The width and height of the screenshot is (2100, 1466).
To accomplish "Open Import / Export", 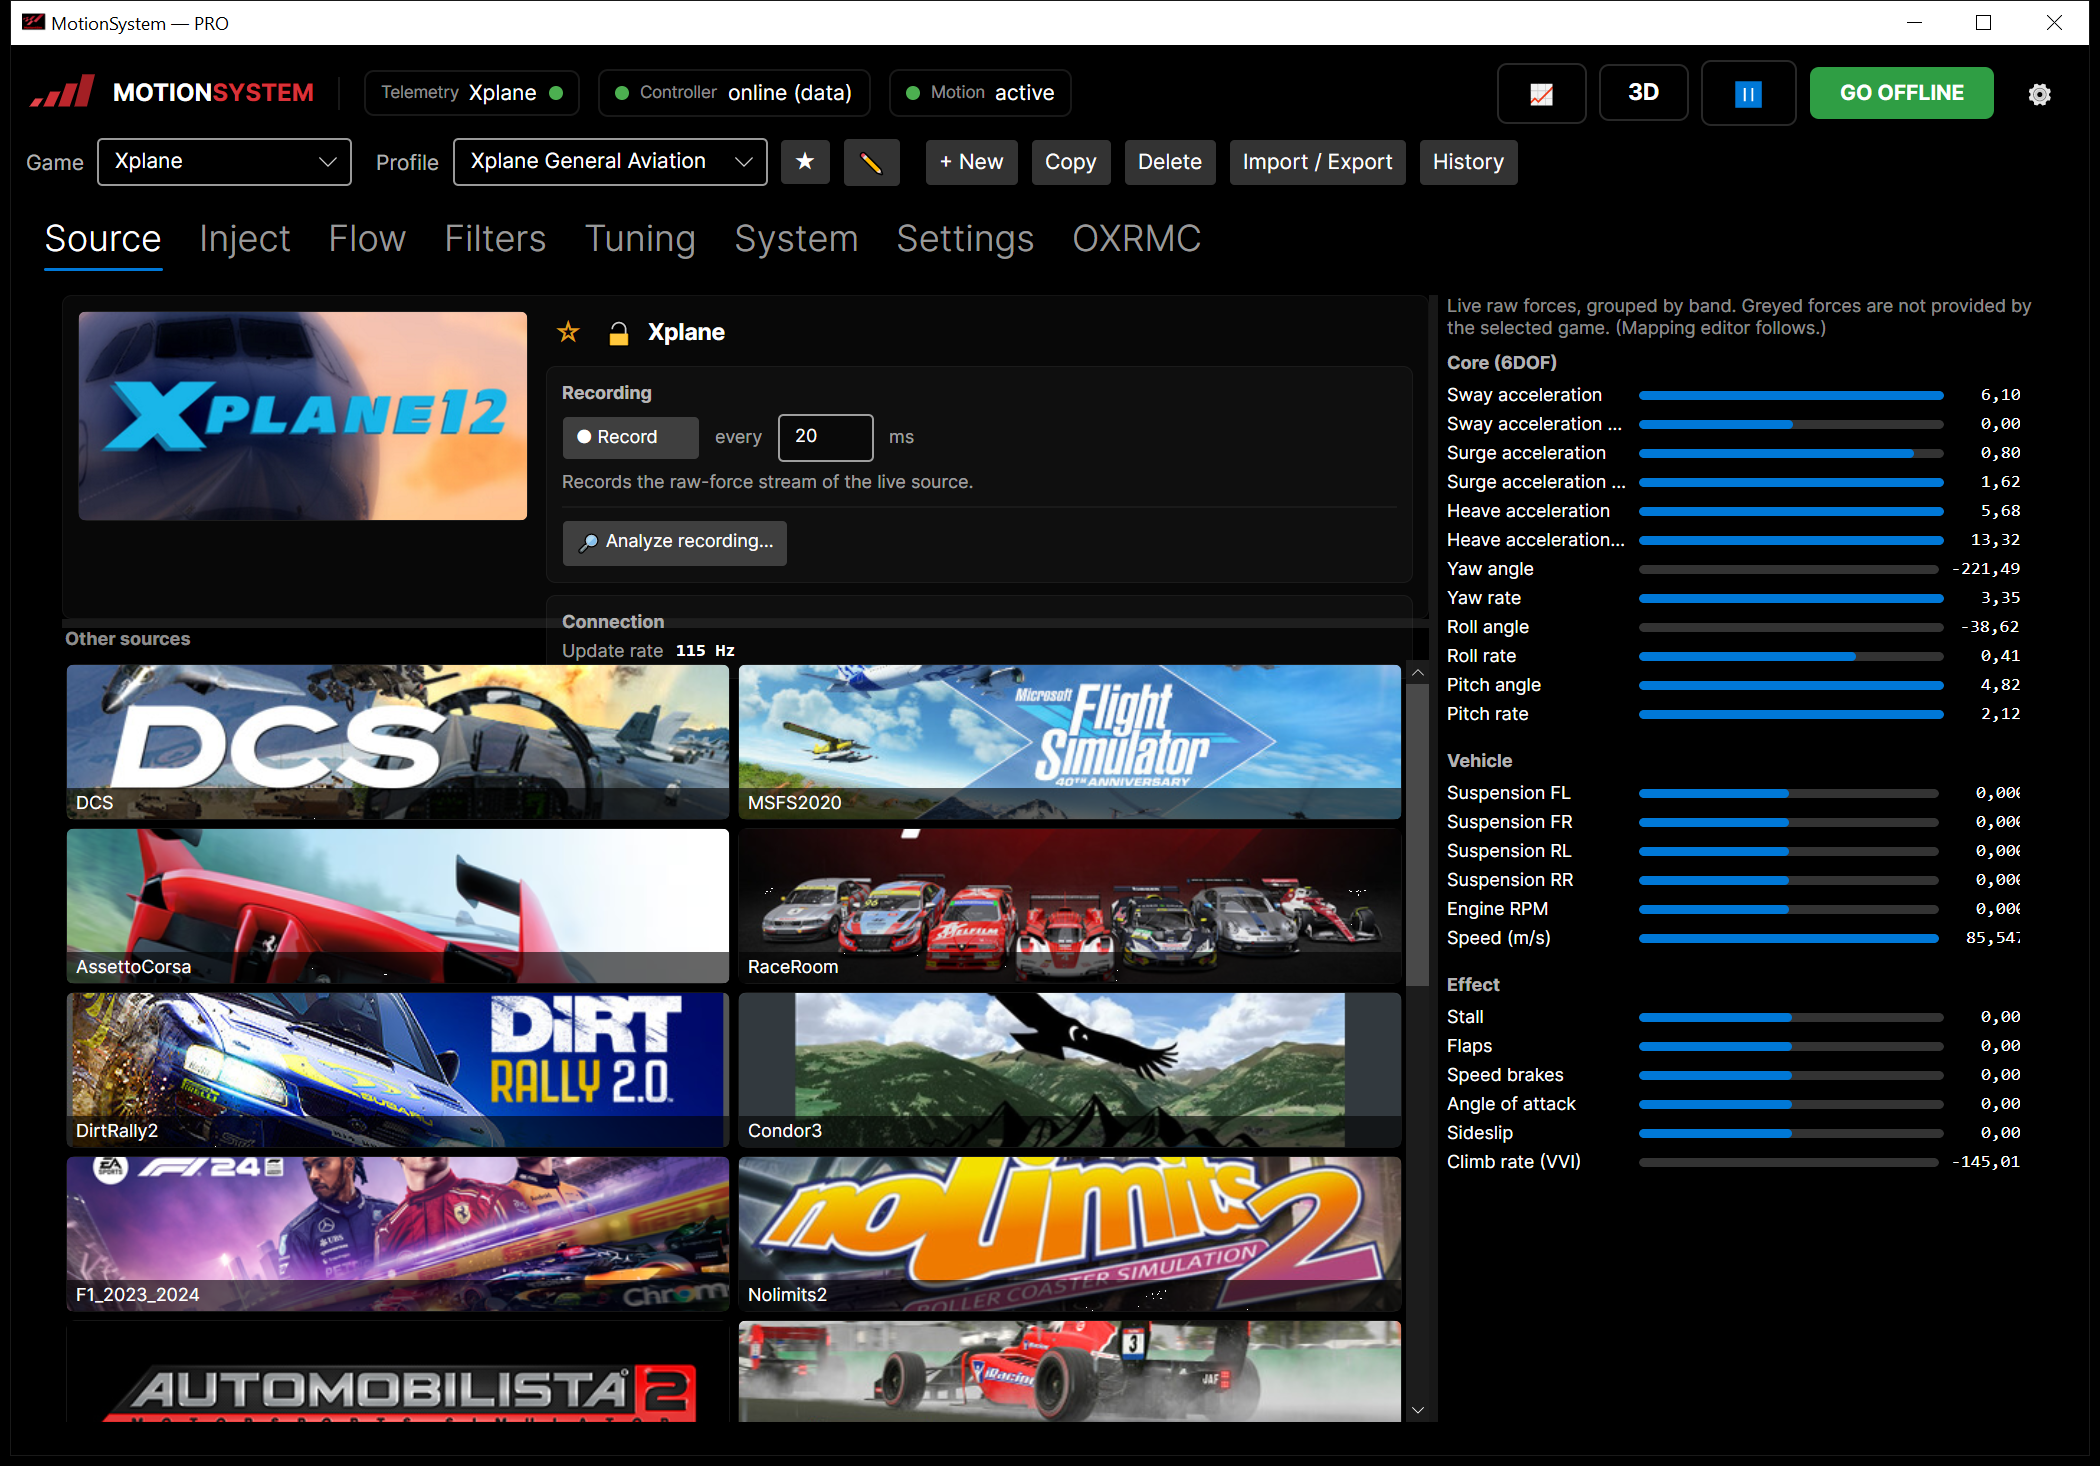I will click(1317, 162).
